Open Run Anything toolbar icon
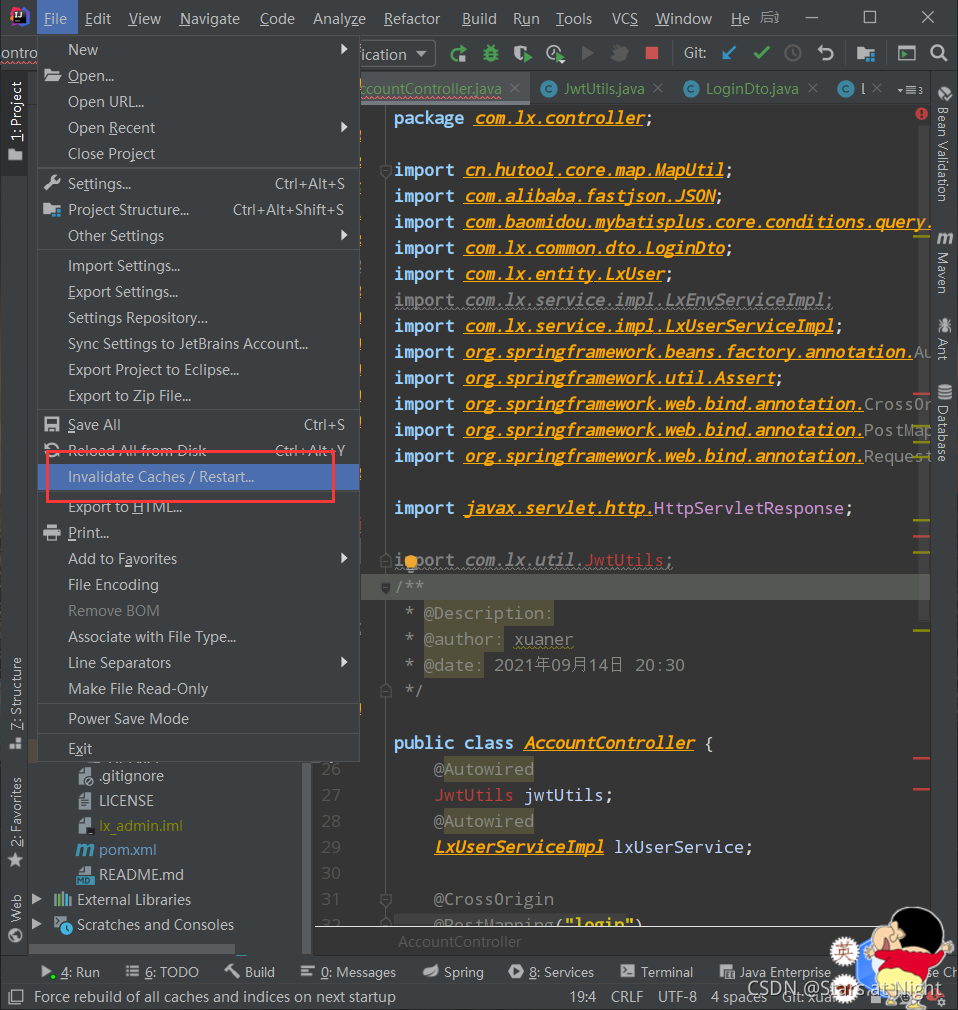Viewport: 958px width, 1010px height. pos(906,53)
